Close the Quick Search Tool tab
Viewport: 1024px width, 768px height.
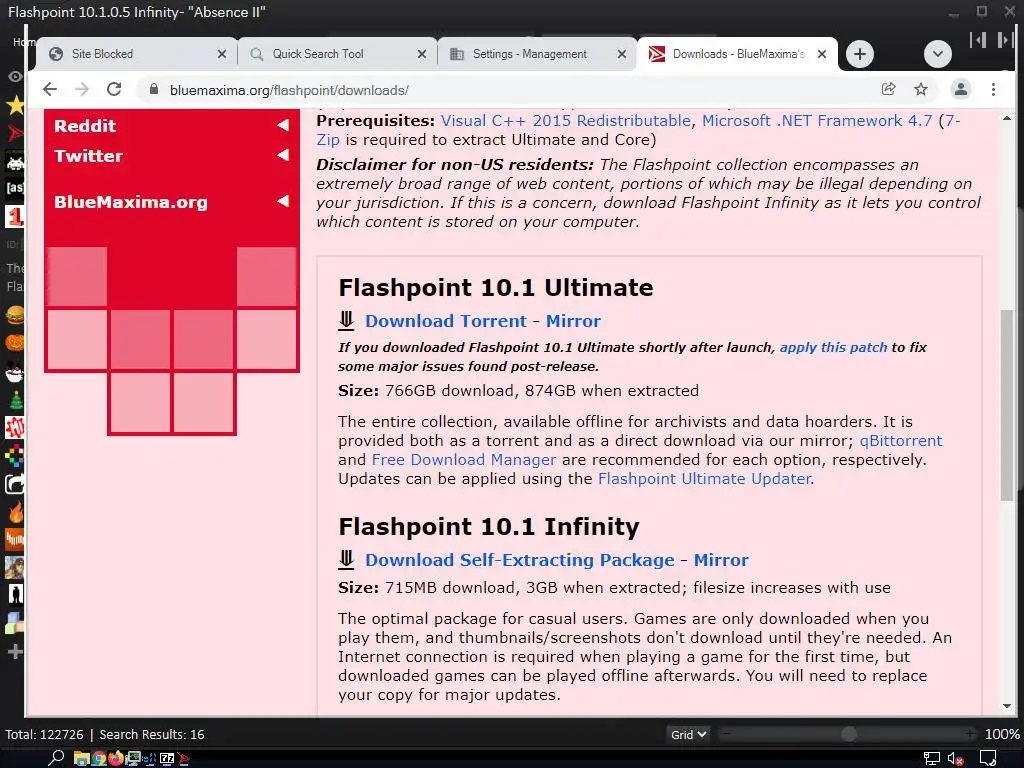[422, 54]
